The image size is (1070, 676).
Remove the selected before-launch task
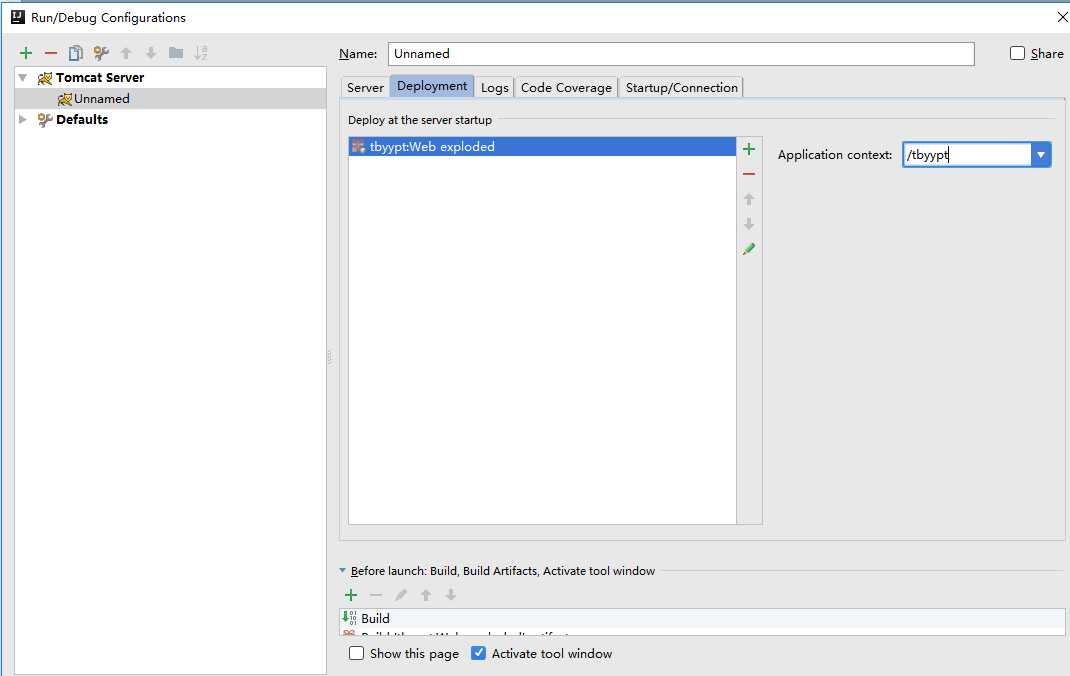pyautogui.click(x=376, y=595)
